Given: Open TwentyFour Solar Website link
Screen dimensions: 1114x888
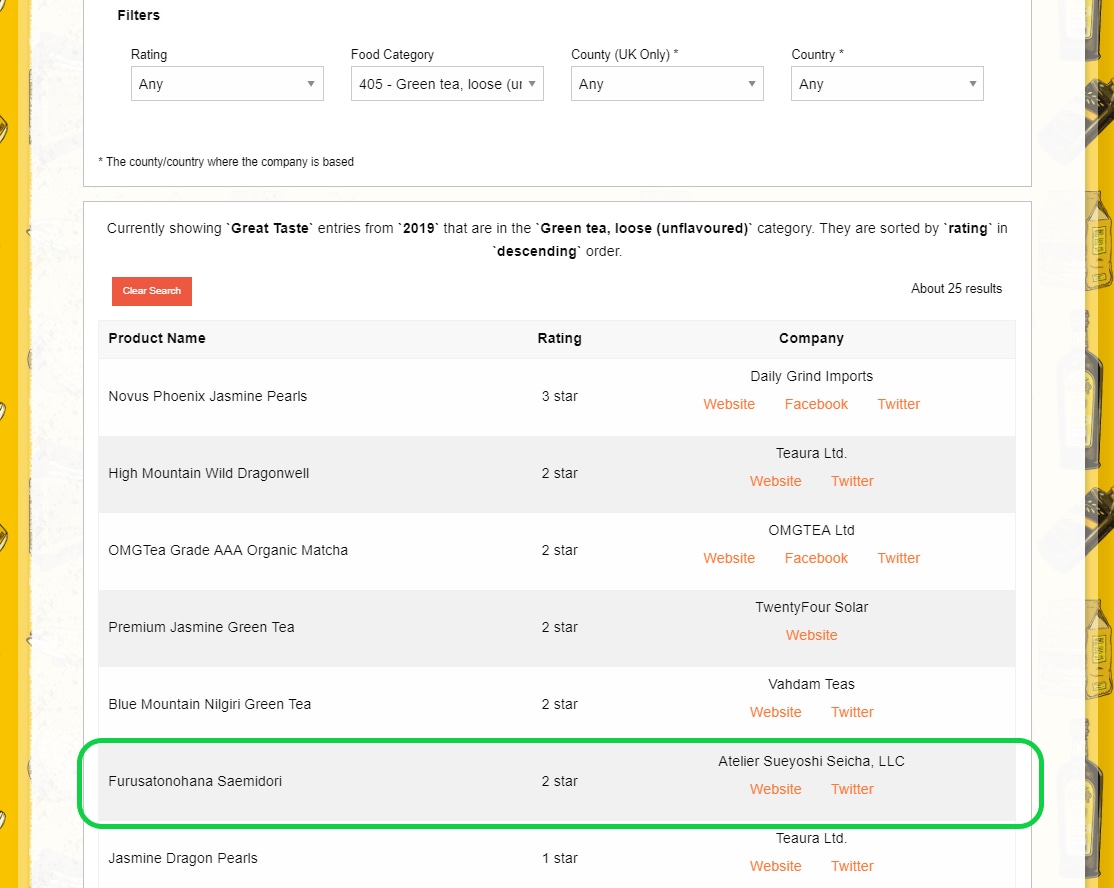Looking at the screenshot, I should pyautogui.click(x=811, y=635).
